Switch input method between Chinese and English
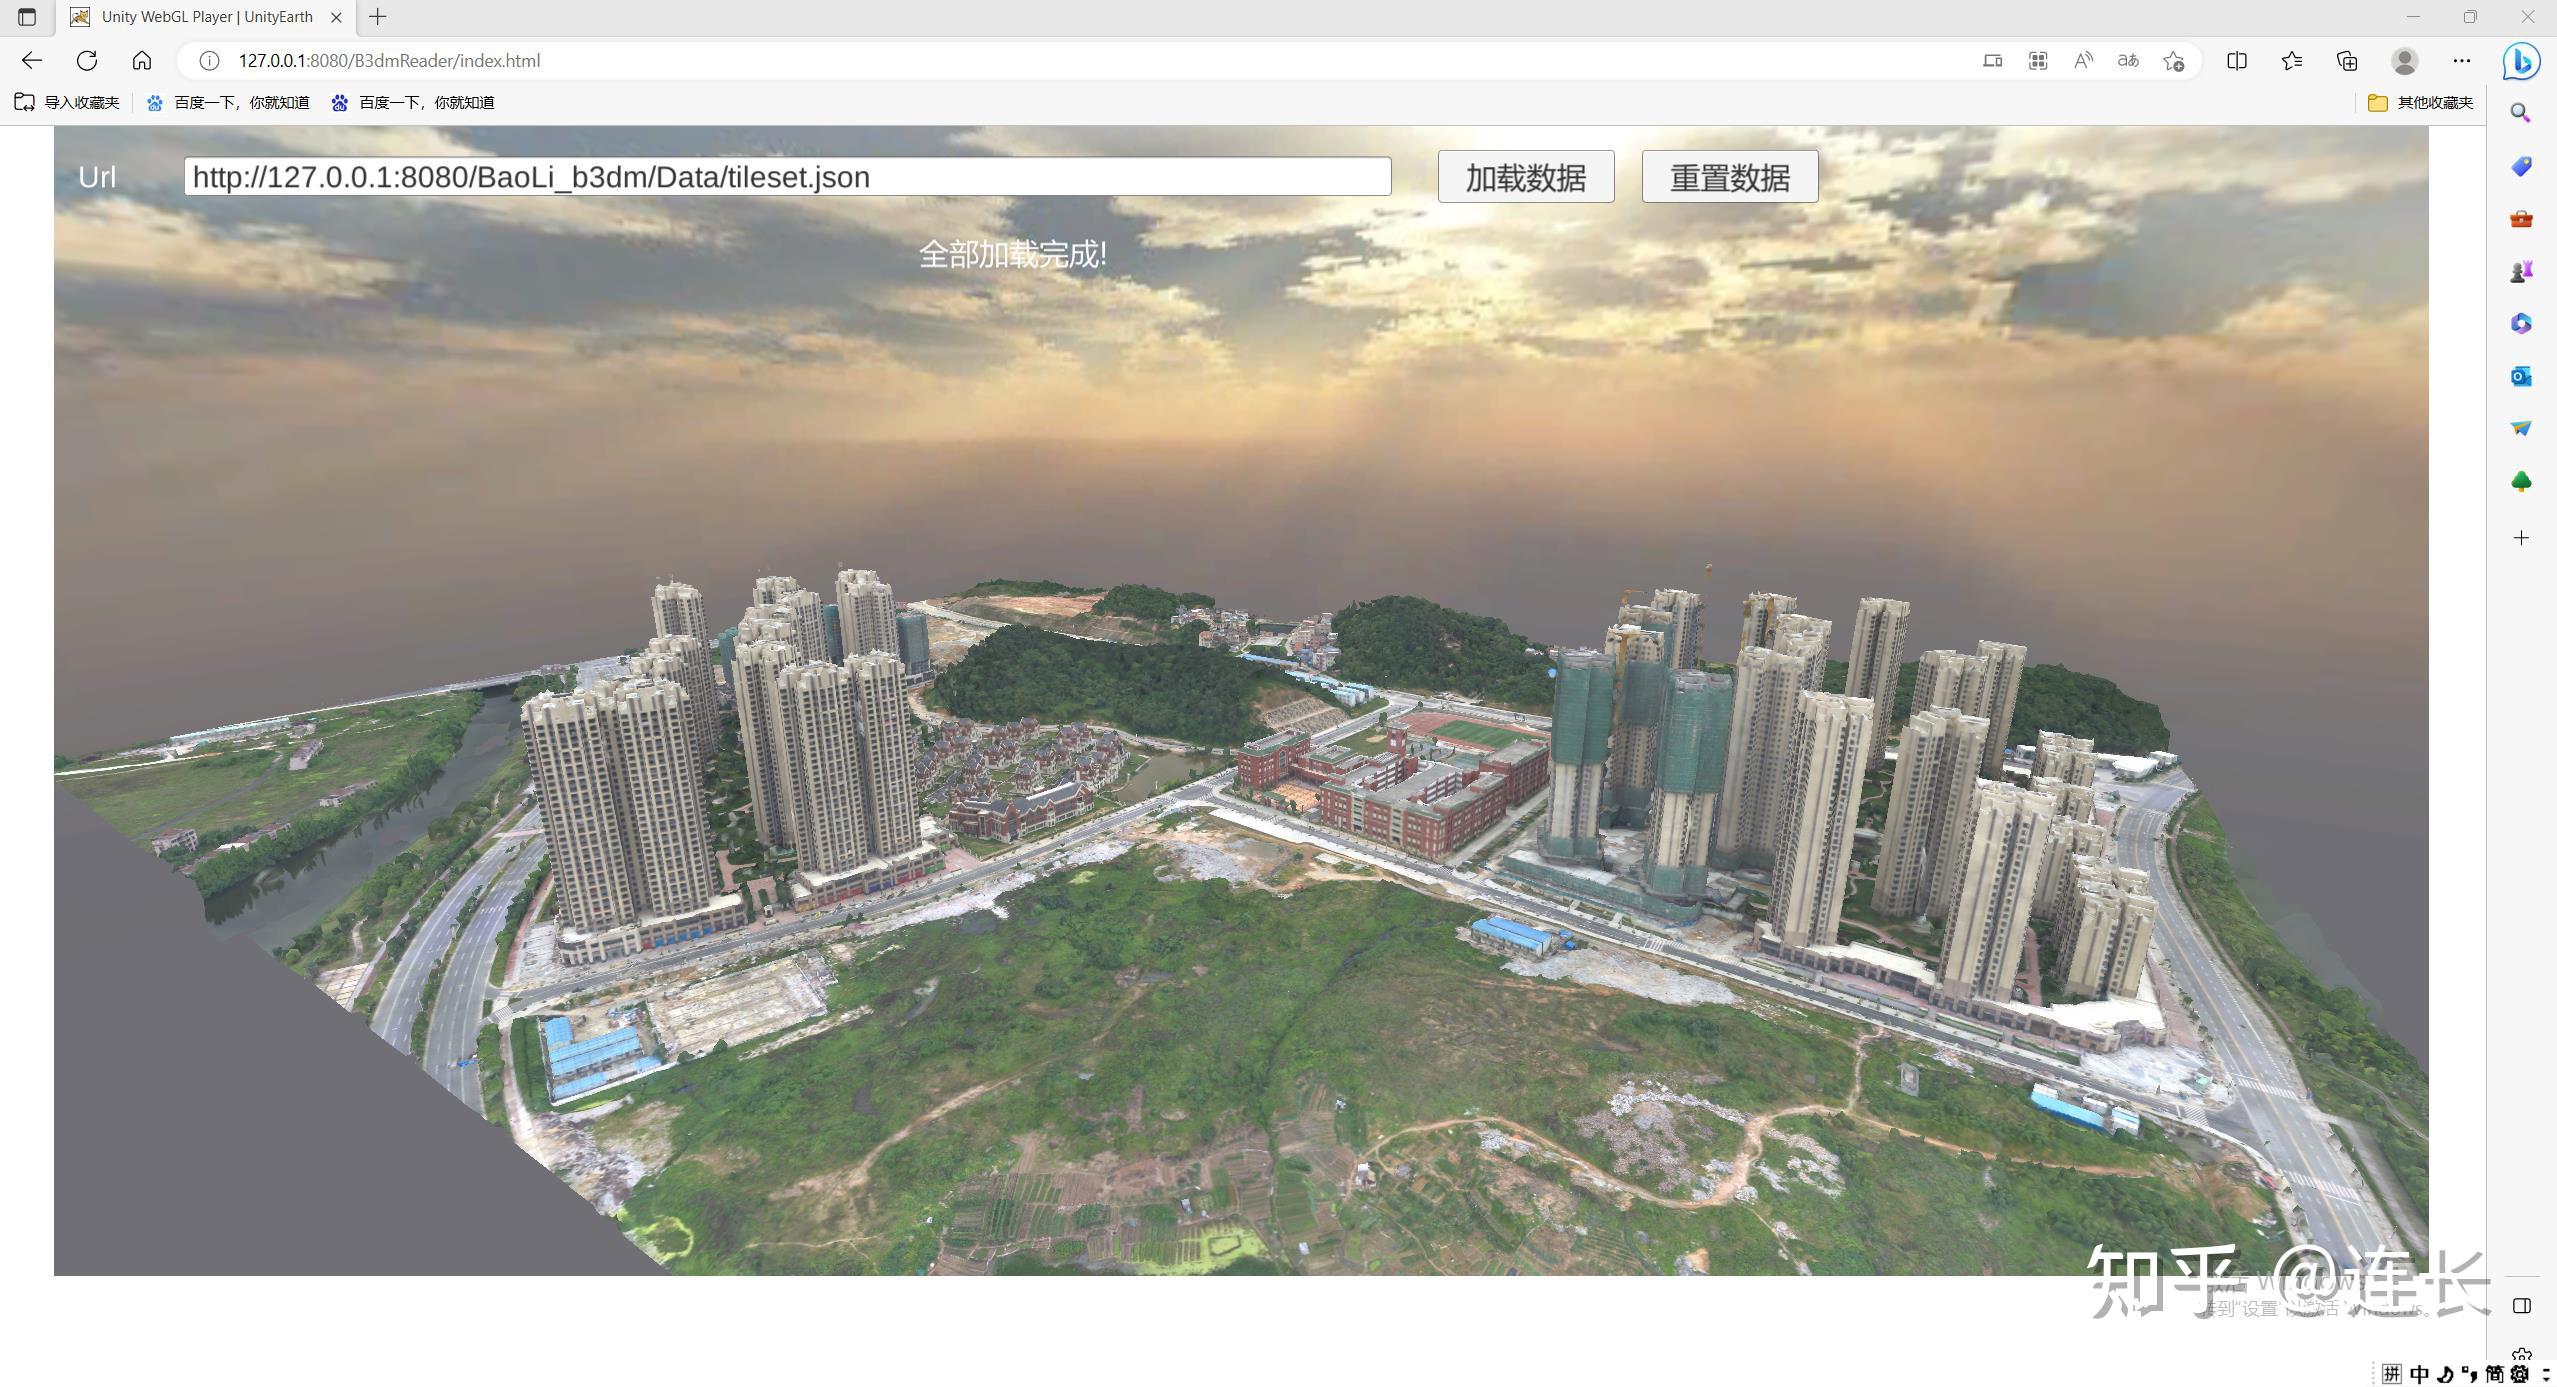Image resolution: width=2557 pixels, height=1387 pixels. pos(2418,1372)
